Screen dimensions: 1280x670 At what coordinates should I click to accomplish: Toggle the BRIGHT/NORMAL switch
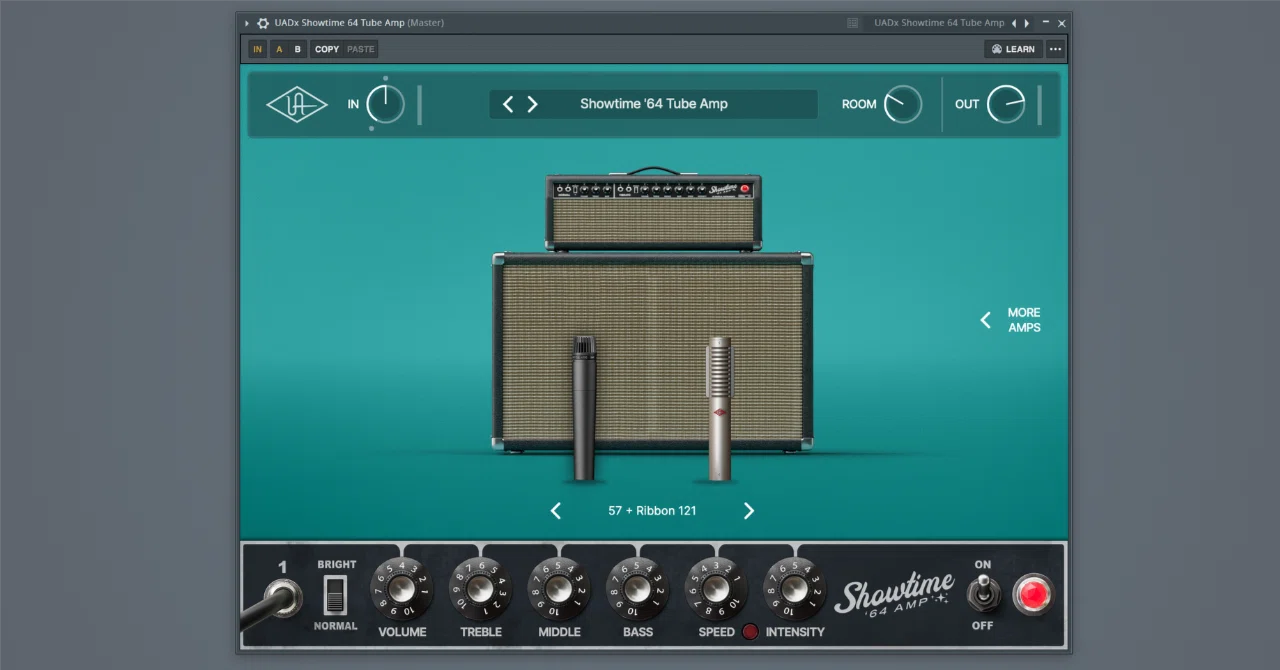coord(336,595)
